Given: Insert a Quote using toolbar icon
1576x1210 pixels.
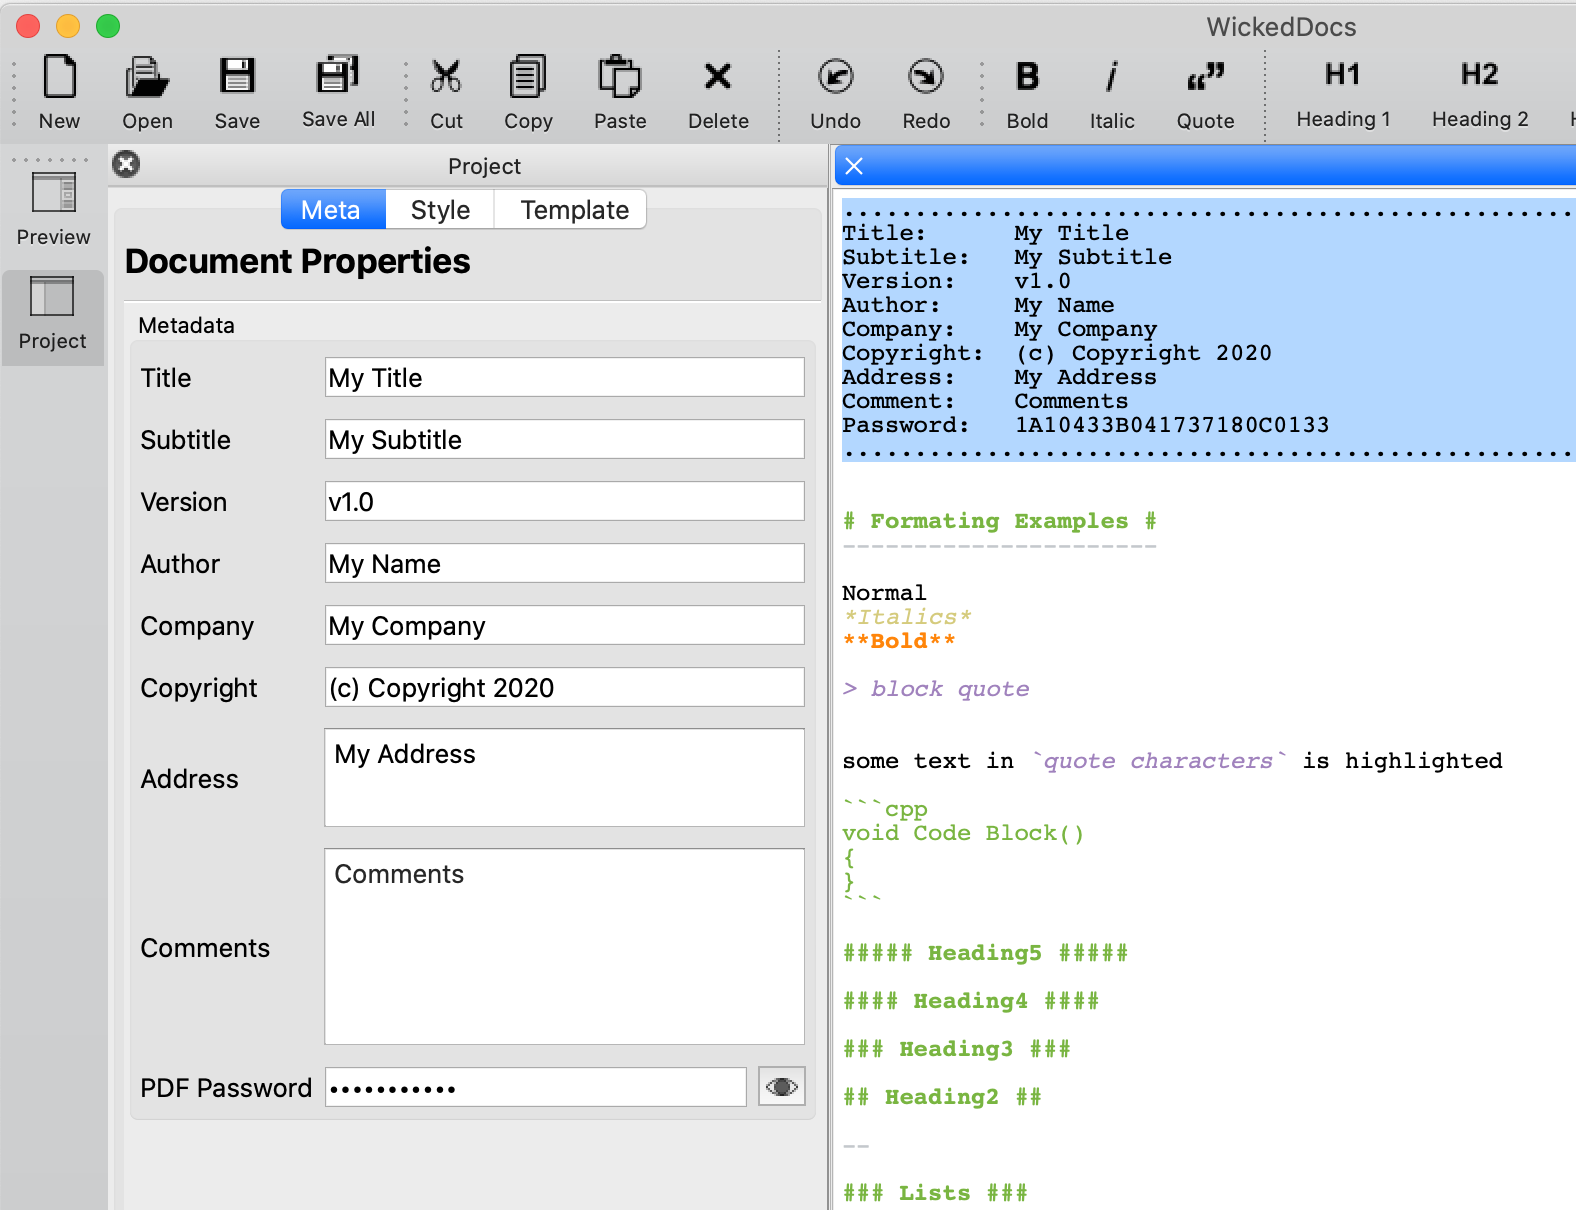Looking at the screenshot, I should tap(1205, 78).
